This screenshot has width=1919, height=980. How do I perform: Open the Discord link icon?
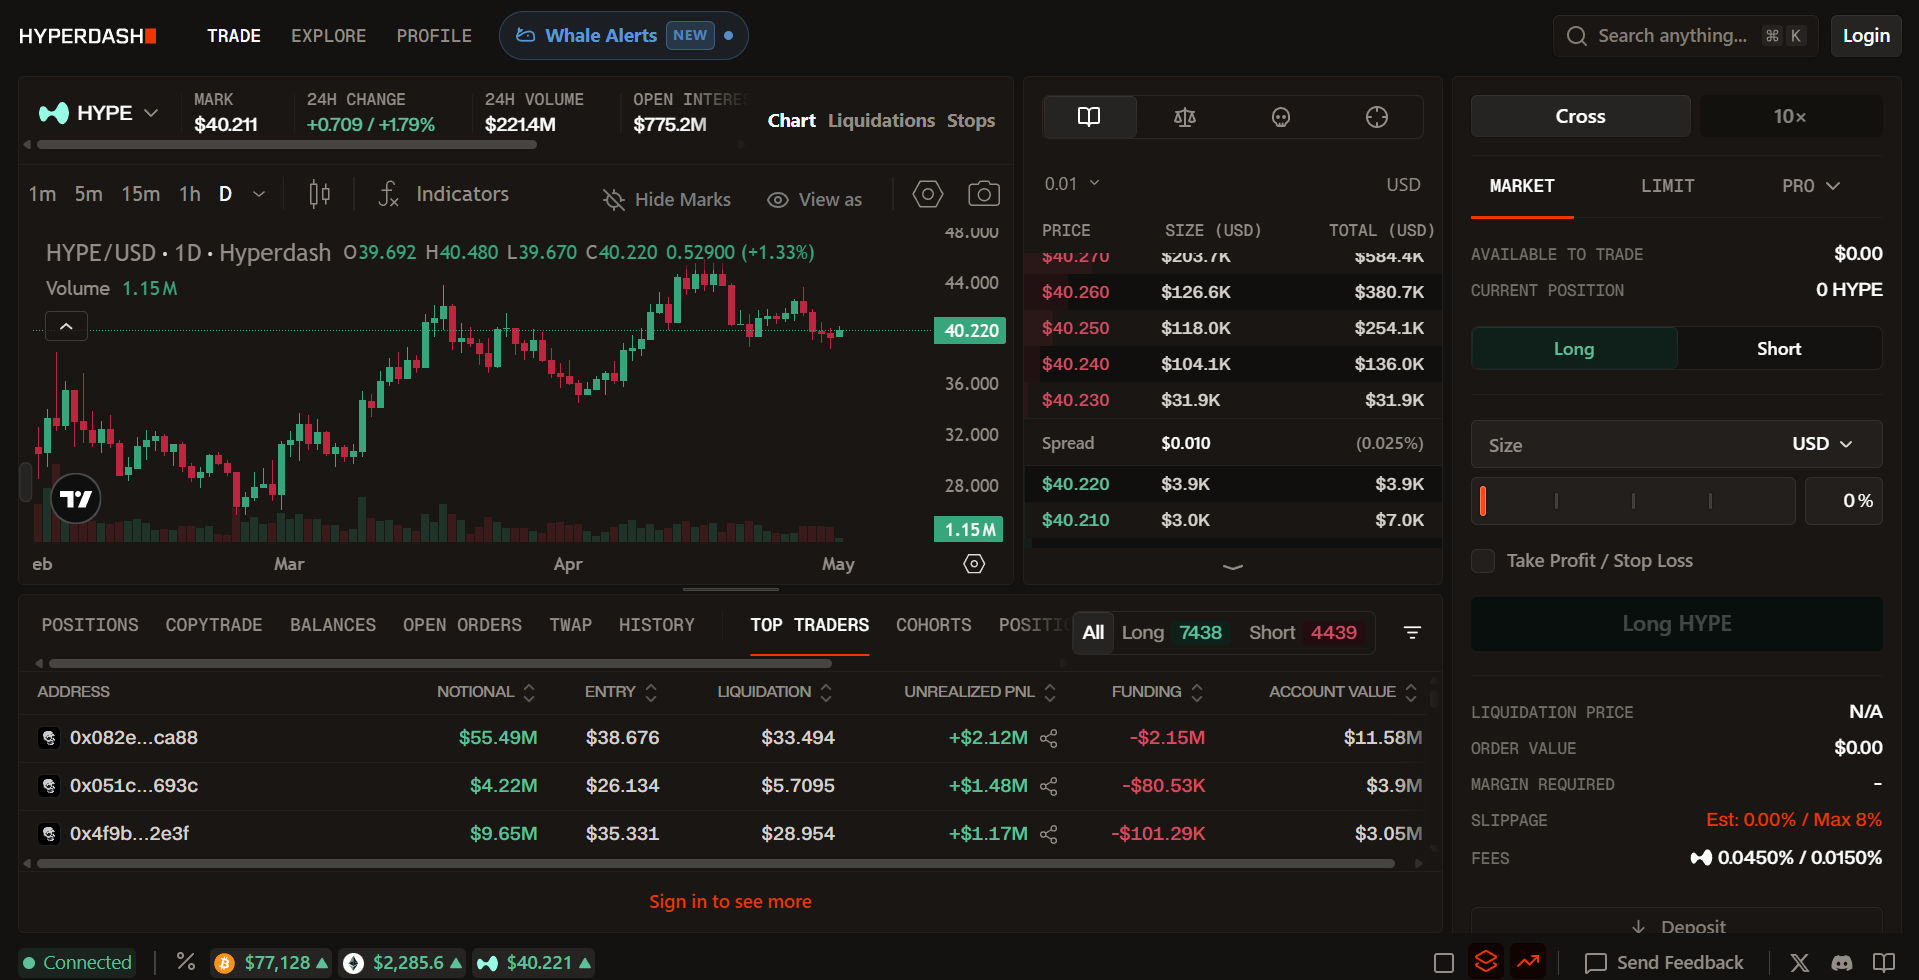coord(1842,963)
